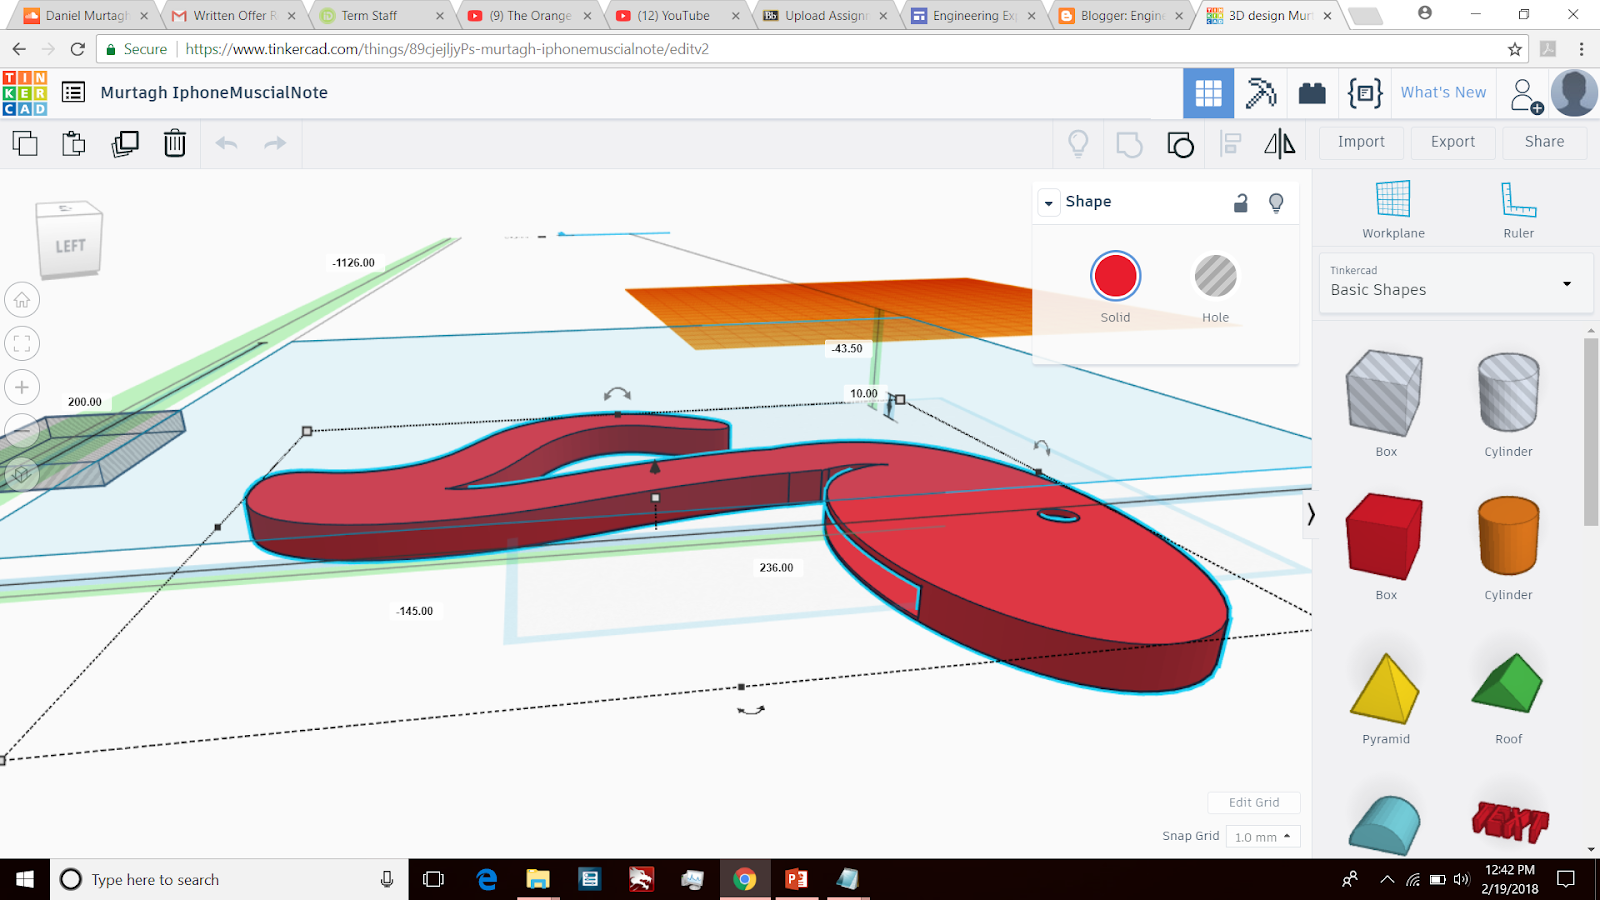Toggle shape visibility with the lightbulb
Image resolution: width=1600 pixels, height=900 pixels.
pyautogui.click(x=1276, y=202)
